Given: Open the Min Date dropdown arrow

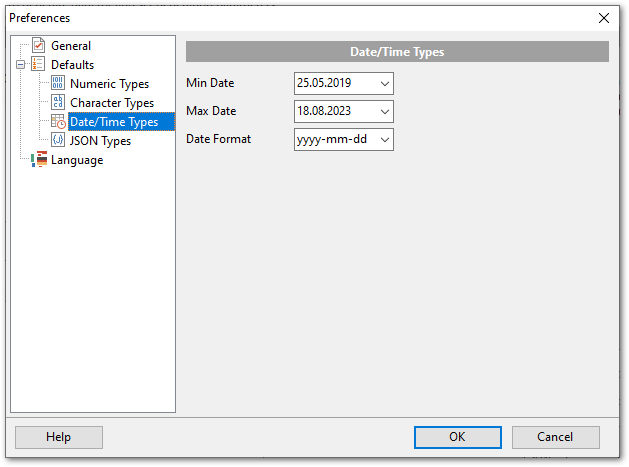Looking at the screenshot, I should tap(385, 84).
